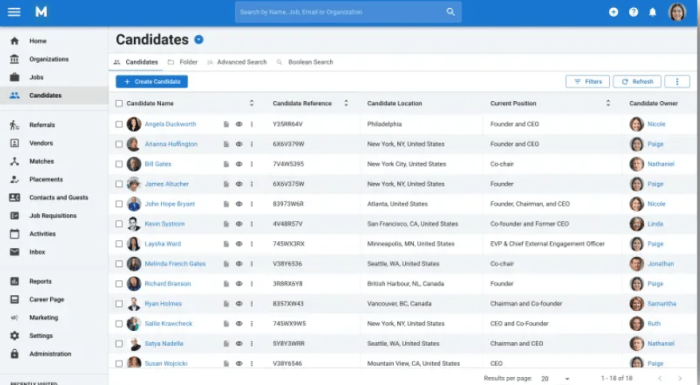
Task: Open the three-dot menu for Kevin Systrom
Action: (x=252, y=224)
